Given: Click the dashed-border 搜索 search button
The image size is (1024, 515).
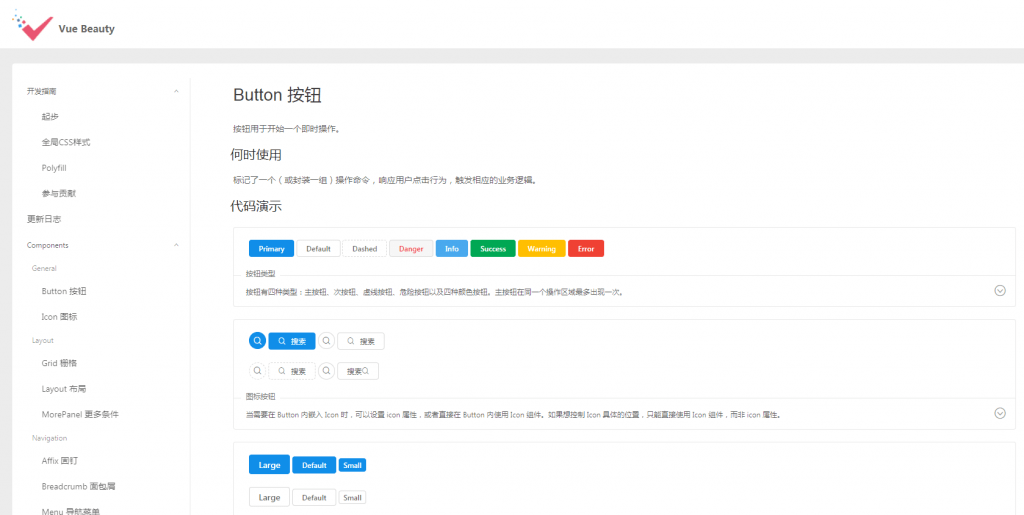Looking at the screenshot, I should click(292, 371).
